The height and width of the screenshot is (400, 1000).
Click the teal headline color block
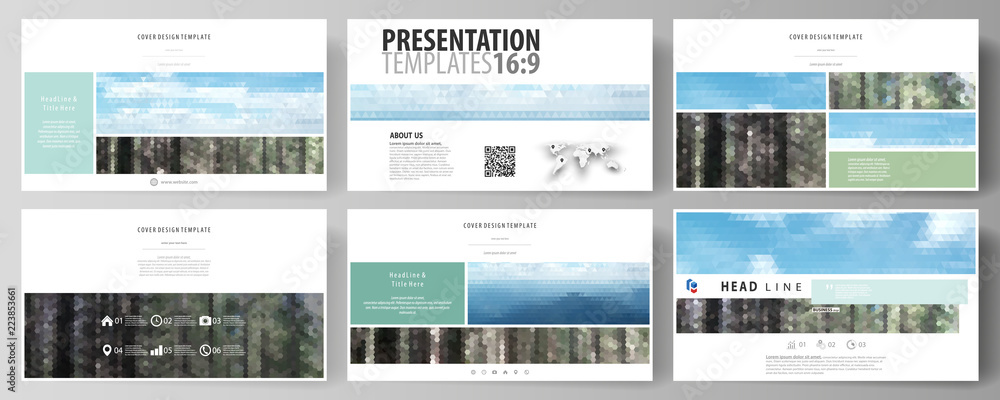(408, 293)
